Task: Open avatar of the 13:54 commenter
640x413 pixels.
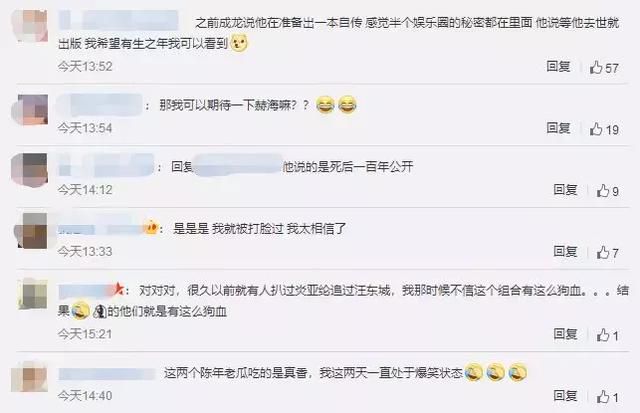Action: 29,109
